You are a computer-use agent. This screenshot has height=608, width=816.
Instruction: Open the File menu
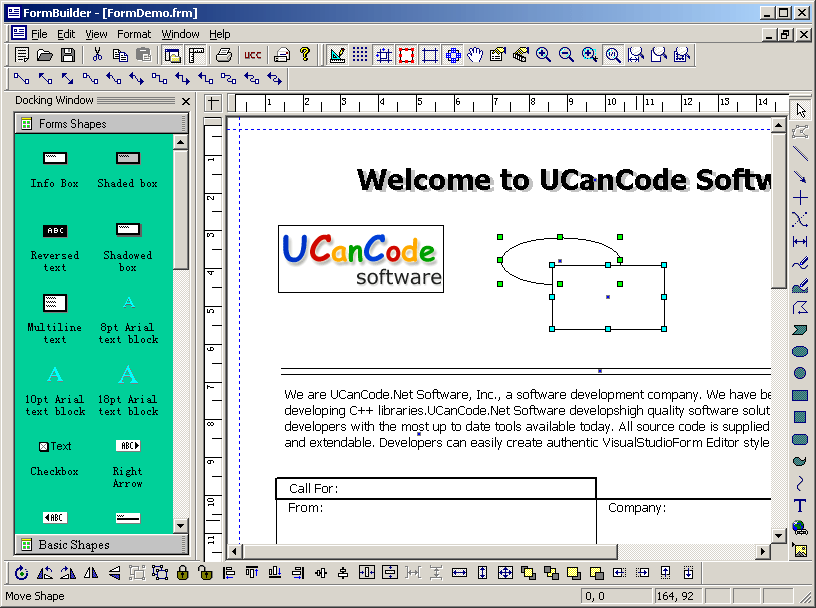click(x=39, y=34)
